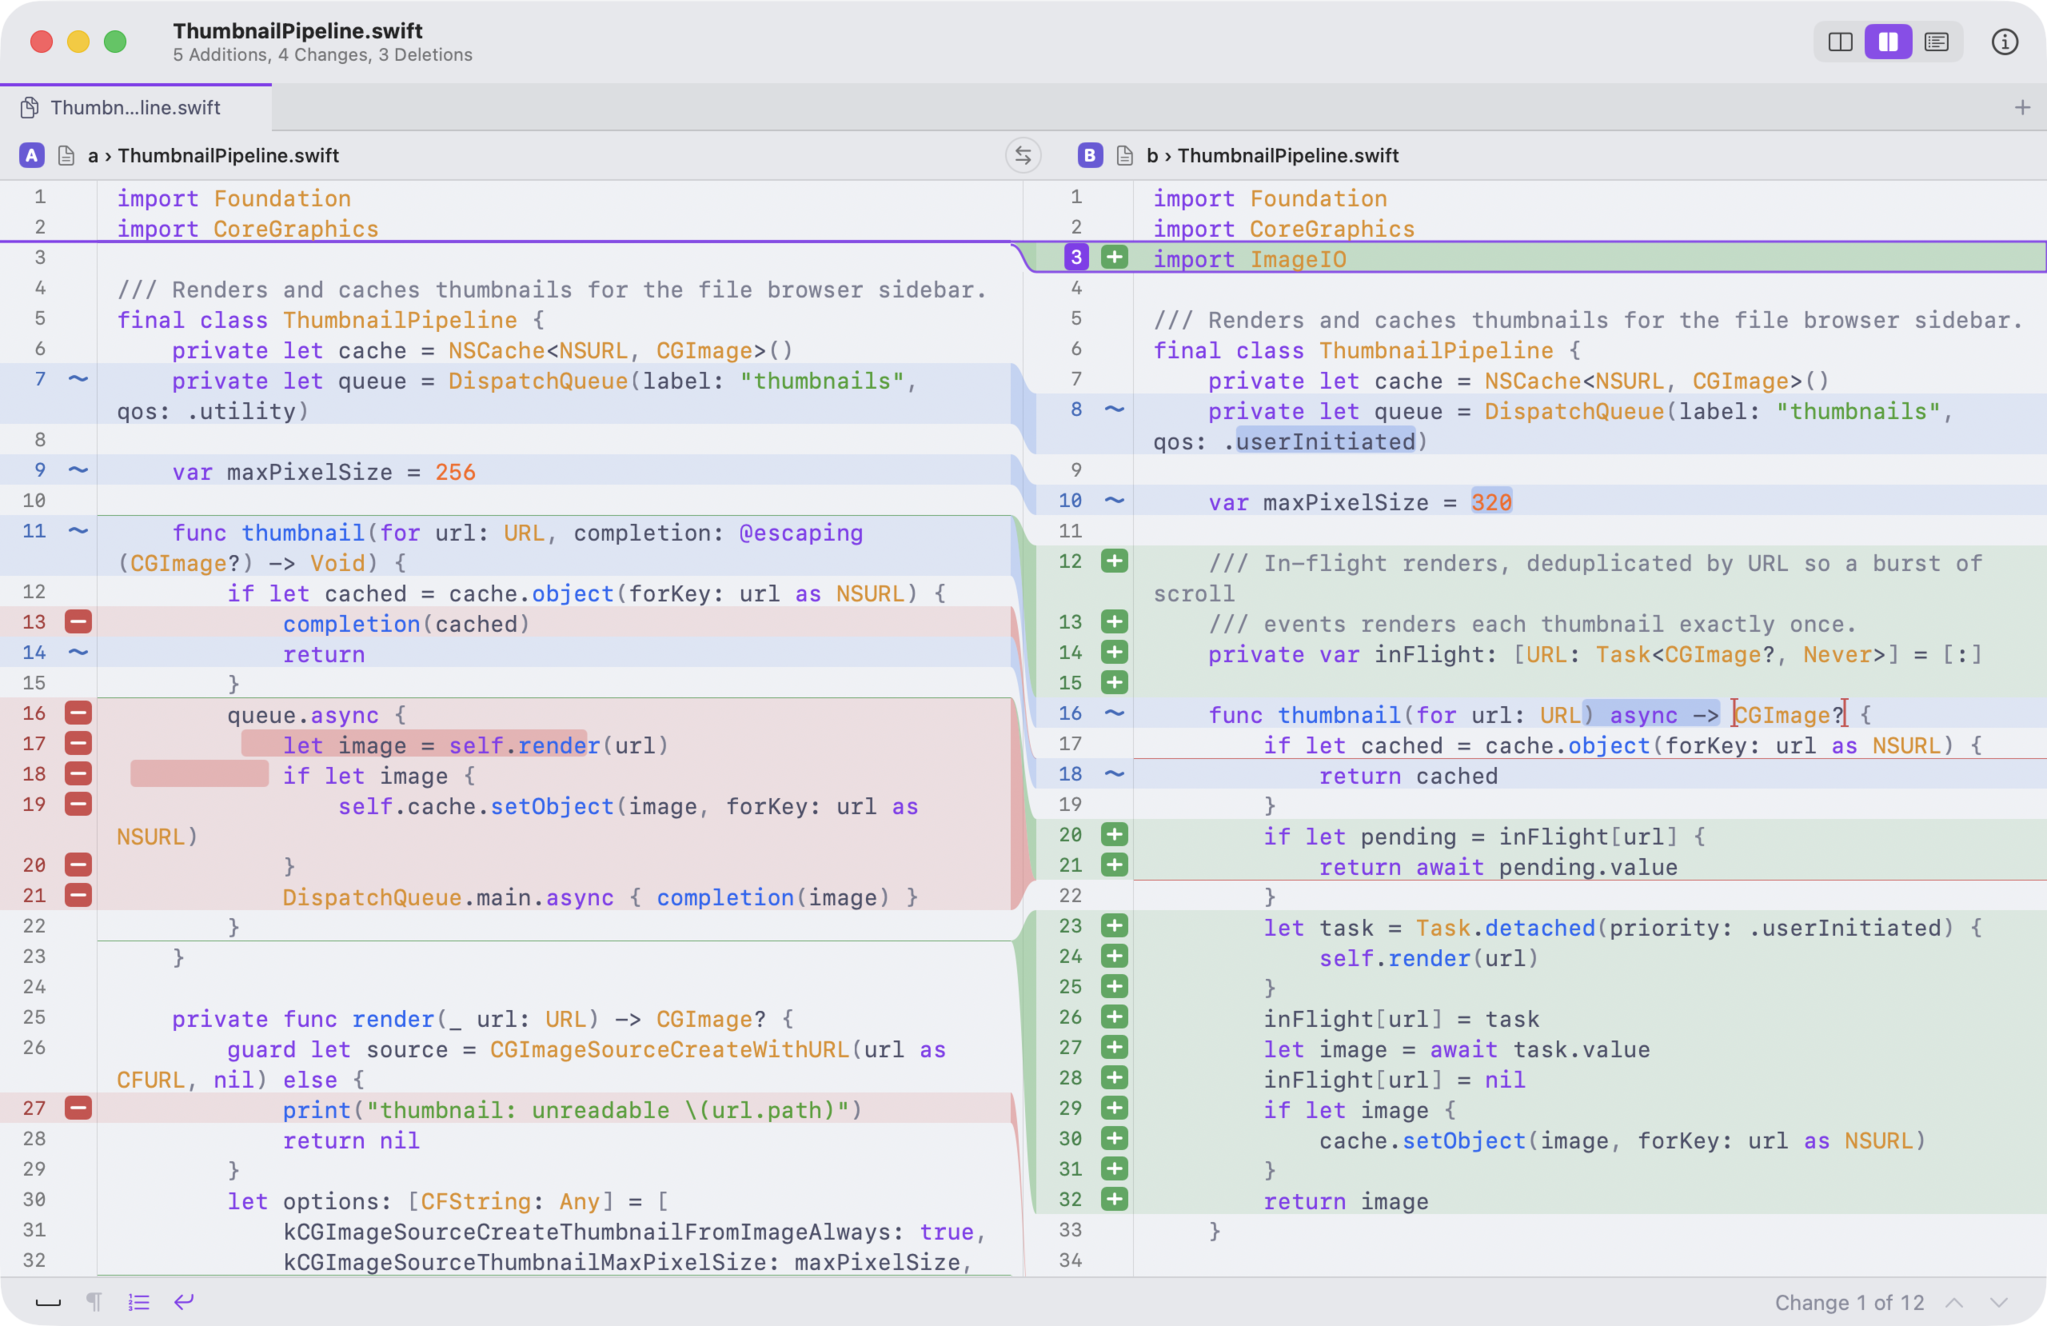The height and width of the screenshot is (1326, 2047).
Task: Click 'b › ThumbnailPipeline.swift' path label
Action: [1272, 156]
